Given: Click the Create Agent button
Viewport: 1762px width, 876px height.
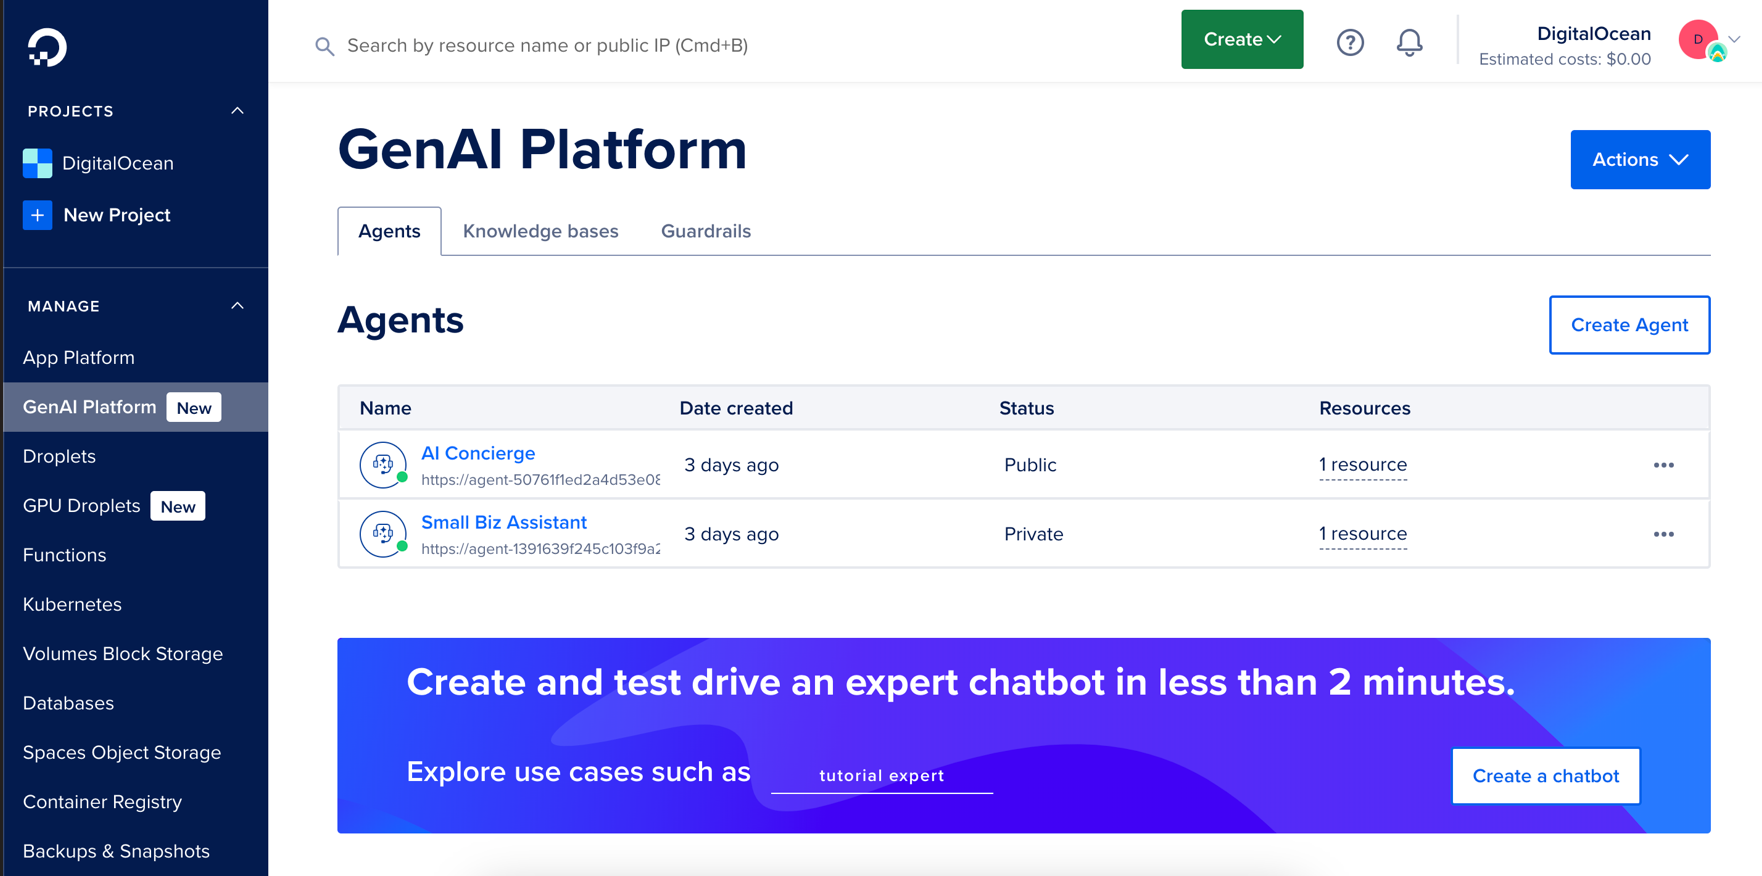Looking at the screenshot, I should (x=1628, y=325).
